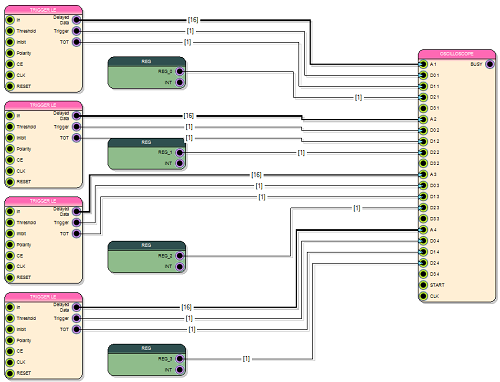Image resolution: width=500 pixels, height=382 pixels.
Task: Click the REG_0 output port
Action: coord(180,71)
